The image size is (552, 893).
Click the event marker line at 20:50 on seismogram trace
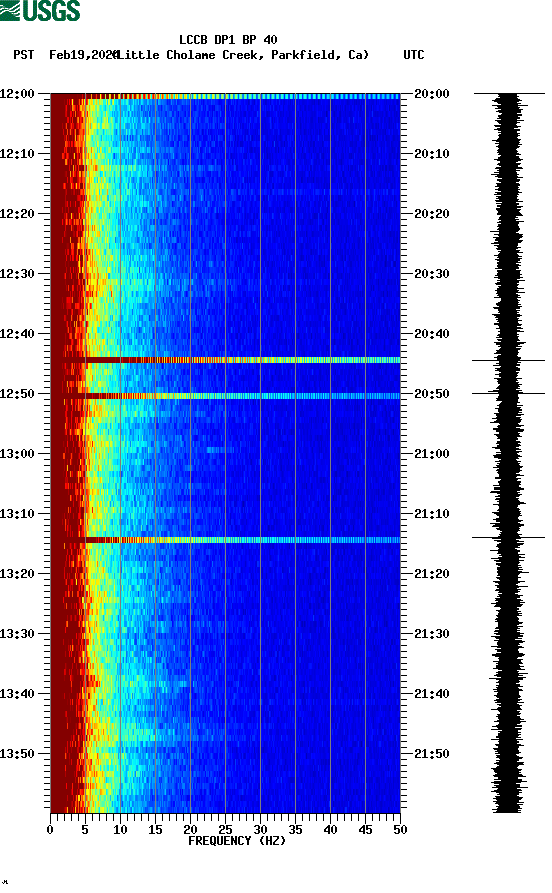(x=508, y=393)
